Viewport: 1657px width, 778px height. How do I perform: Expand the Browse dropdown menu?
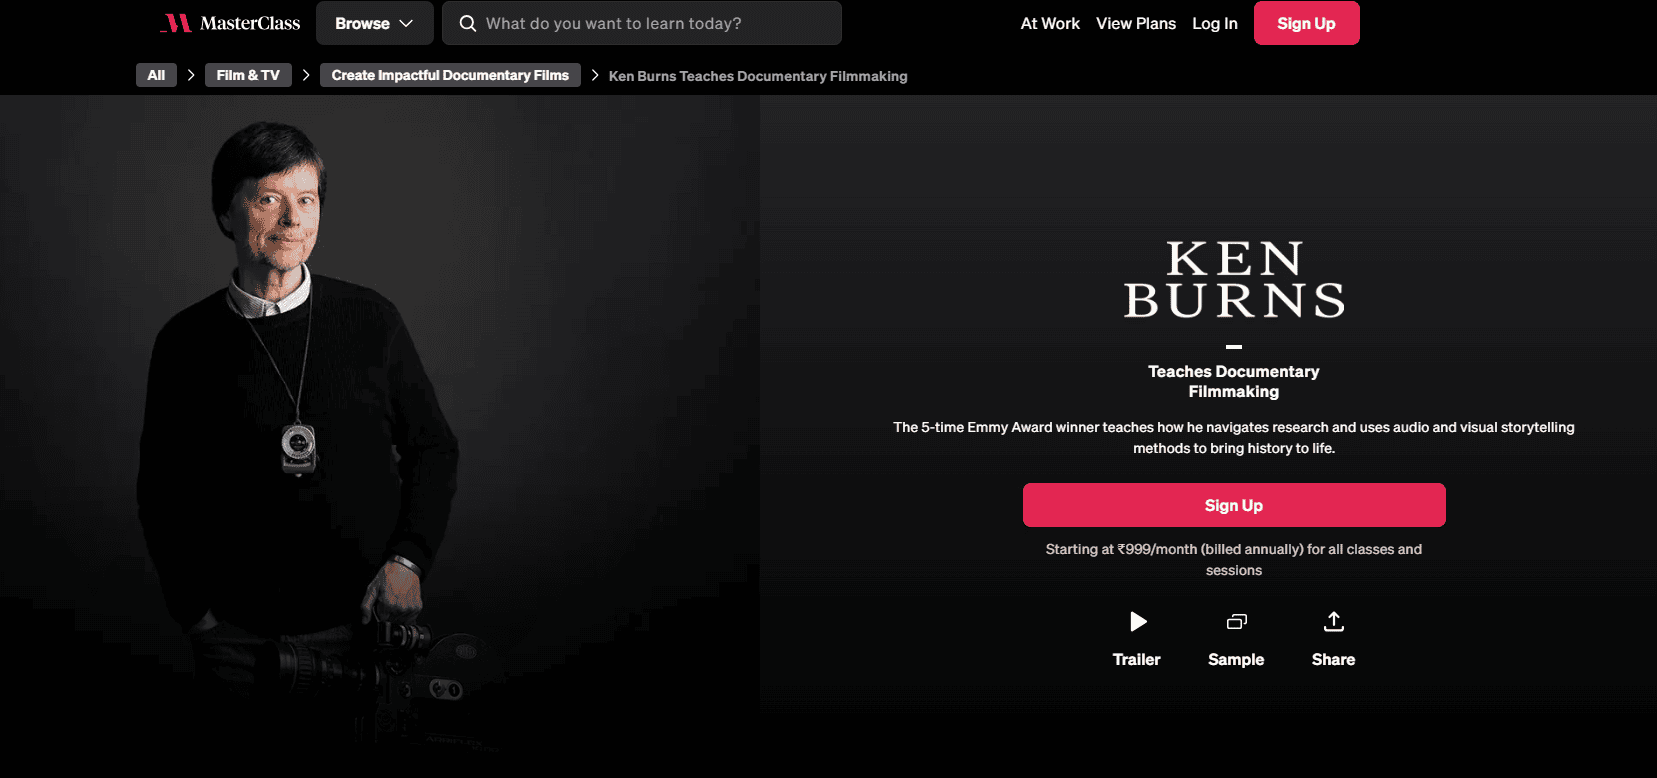[375, 23]
